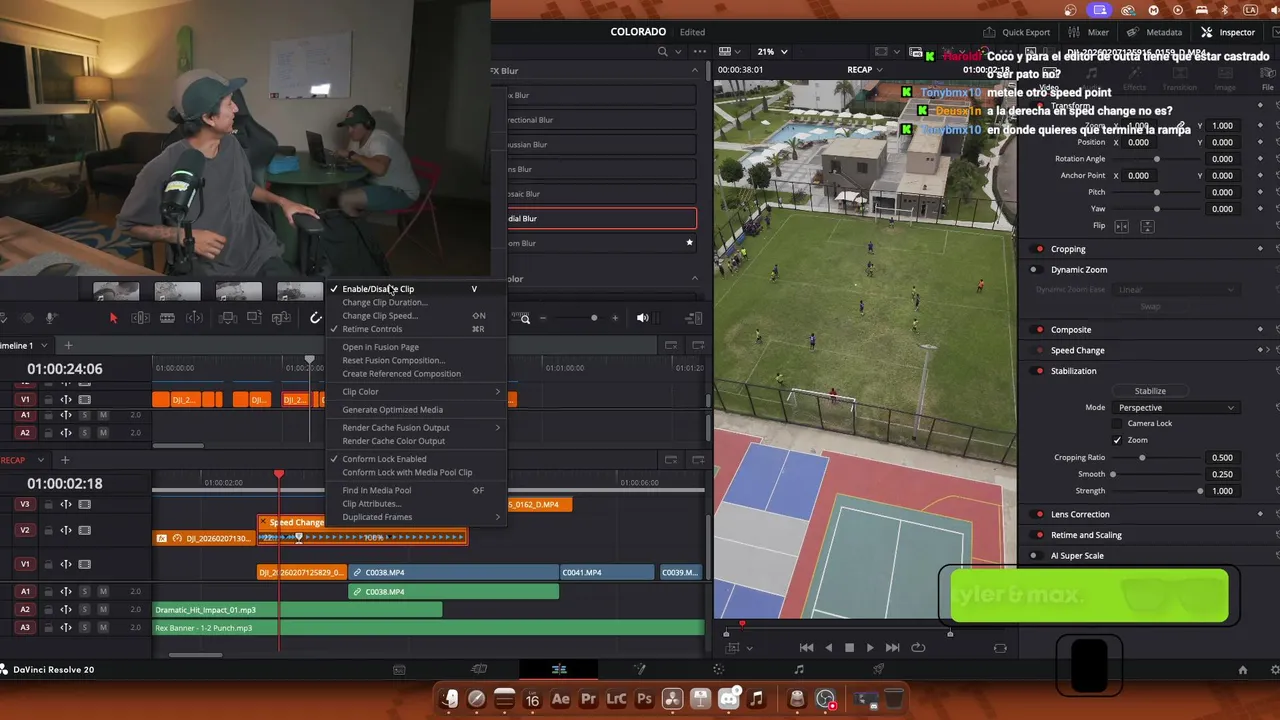The image size is (1280, 720).
Task: Mute RECAP audio track A3
Action: point(103,627)
